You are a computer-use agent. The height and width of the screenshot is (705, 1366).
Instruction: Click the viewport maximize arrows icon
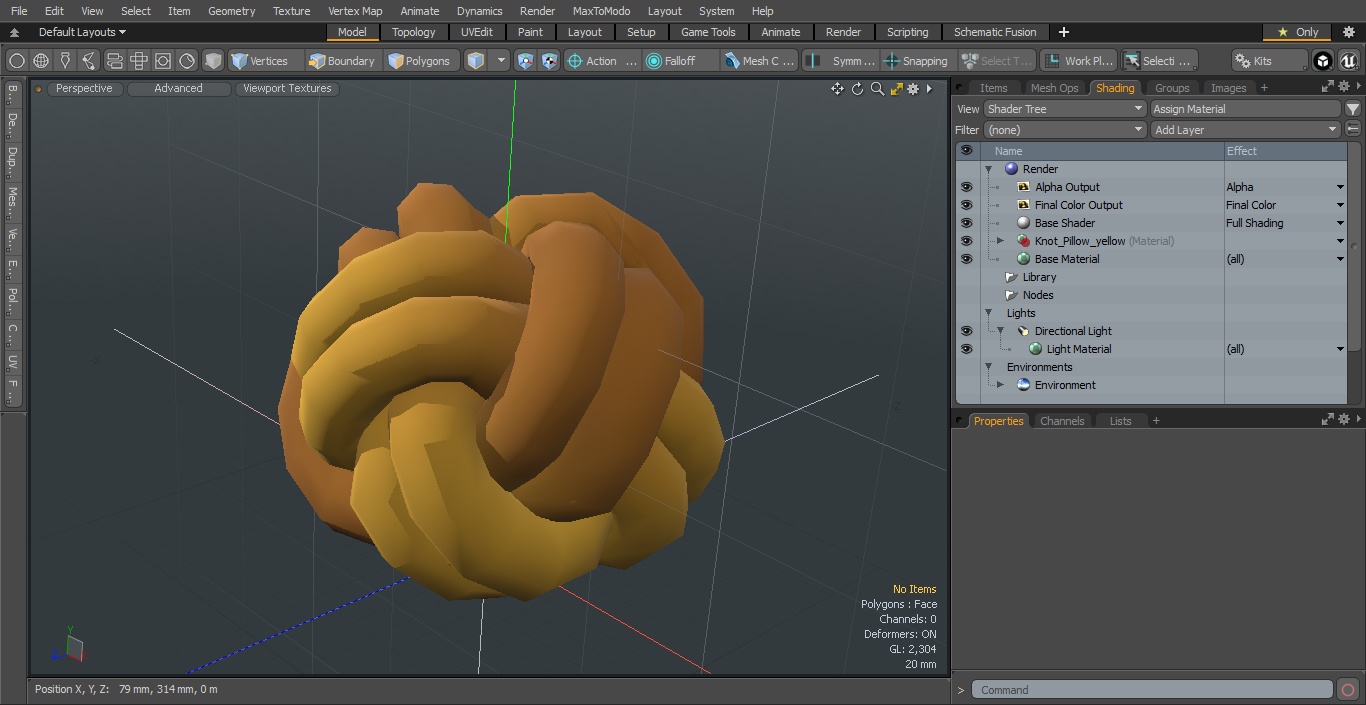[x=896, y=89]
